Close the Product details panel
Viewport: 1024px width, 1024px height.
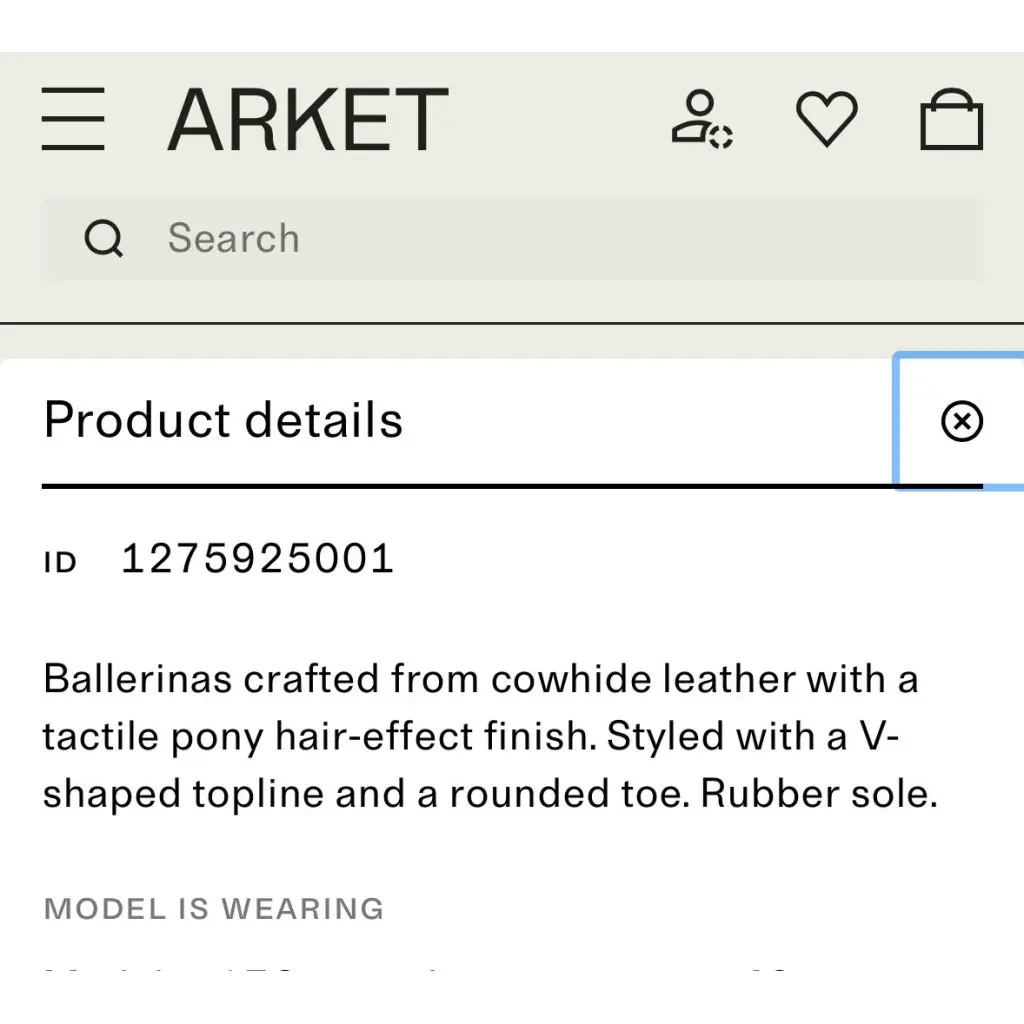[x=962, y=421]
